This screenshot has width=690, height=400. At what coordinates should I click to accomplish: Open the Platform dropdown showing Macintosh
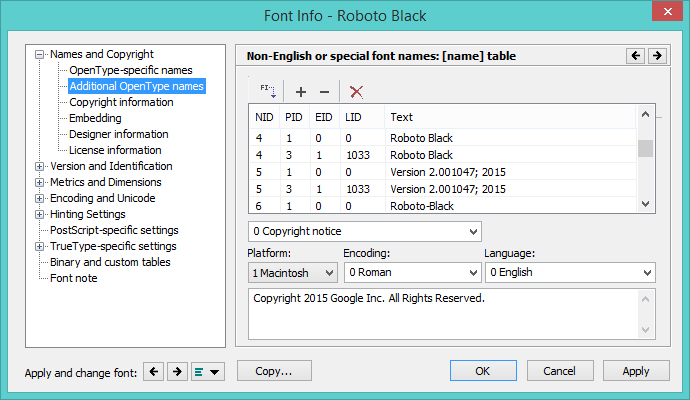tap(292, 272)
